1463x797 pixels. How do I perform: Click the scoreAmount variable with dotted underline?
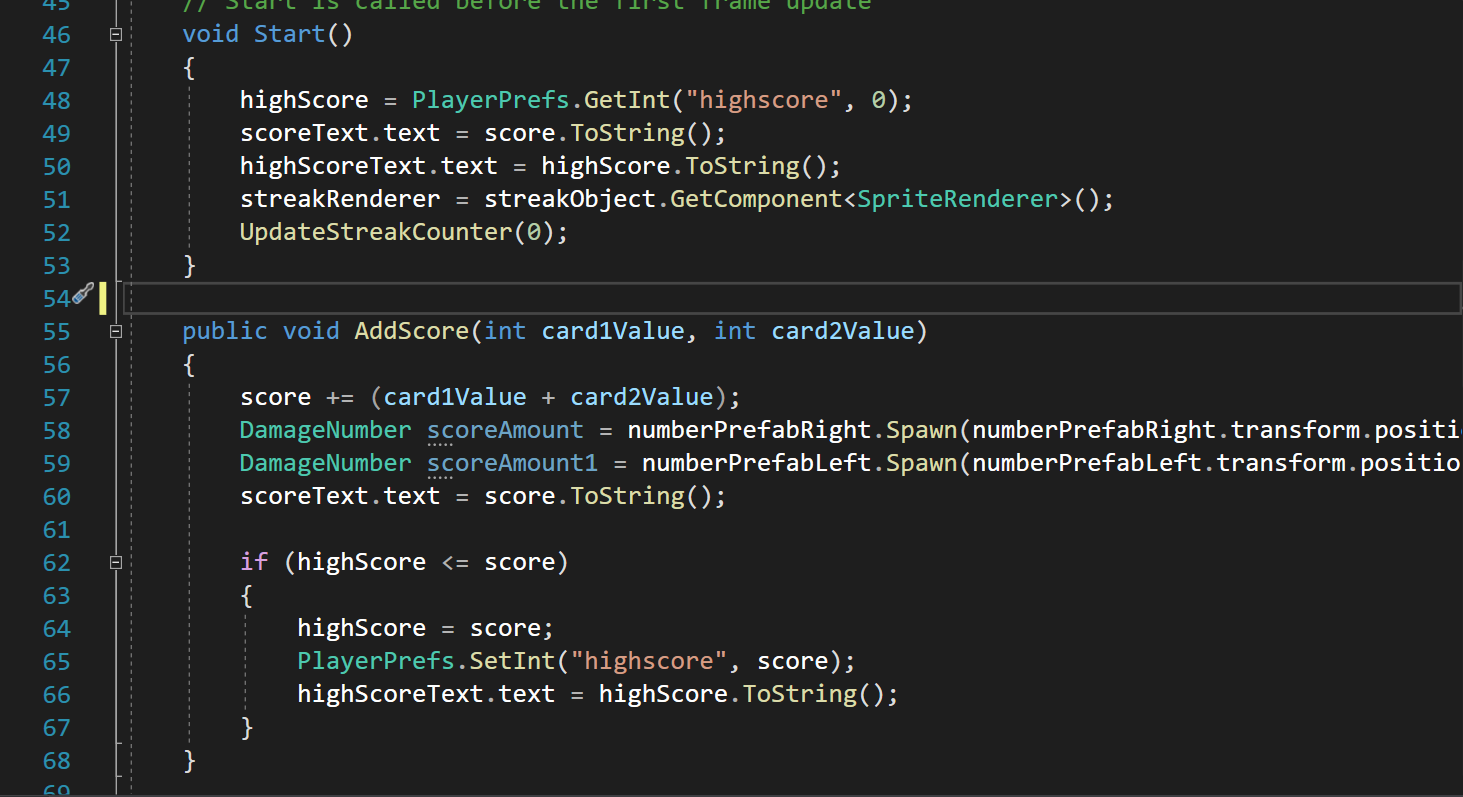(505, 430)
